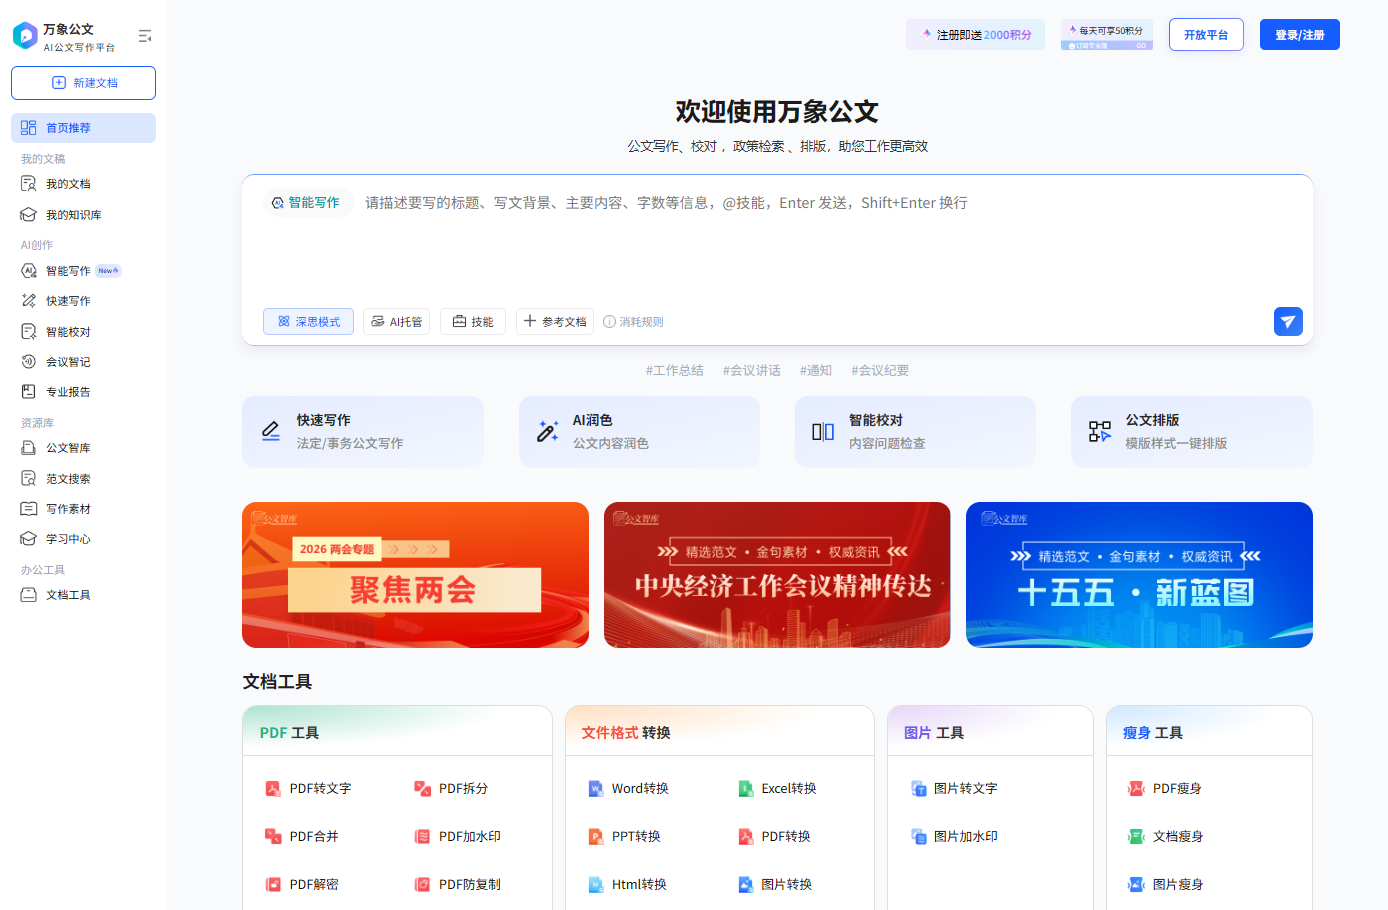Open the PDF拆分 tool

[451, 789]
